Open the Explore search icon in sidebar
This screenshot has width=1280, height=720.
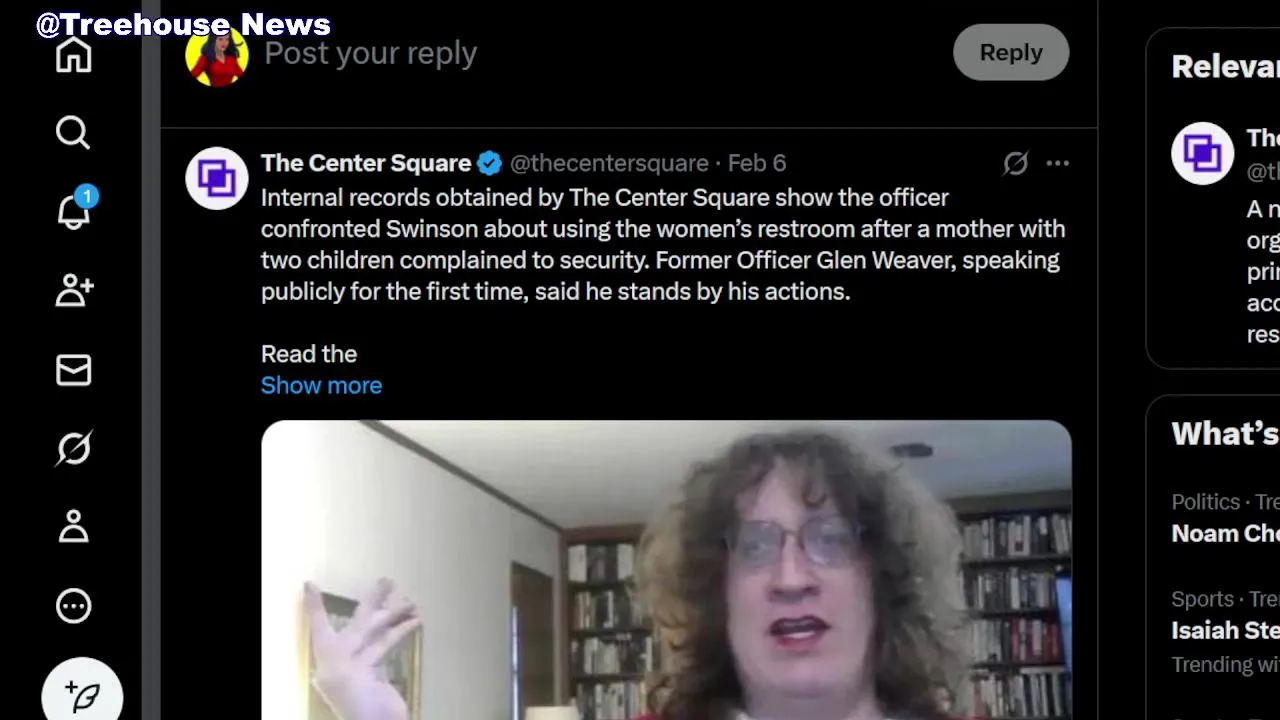click(73, 132)
